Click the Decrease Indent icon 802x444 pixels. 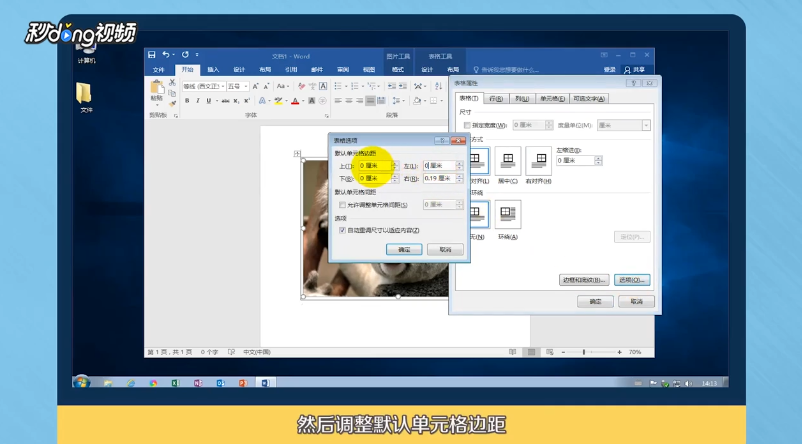[x=392, y=86]
